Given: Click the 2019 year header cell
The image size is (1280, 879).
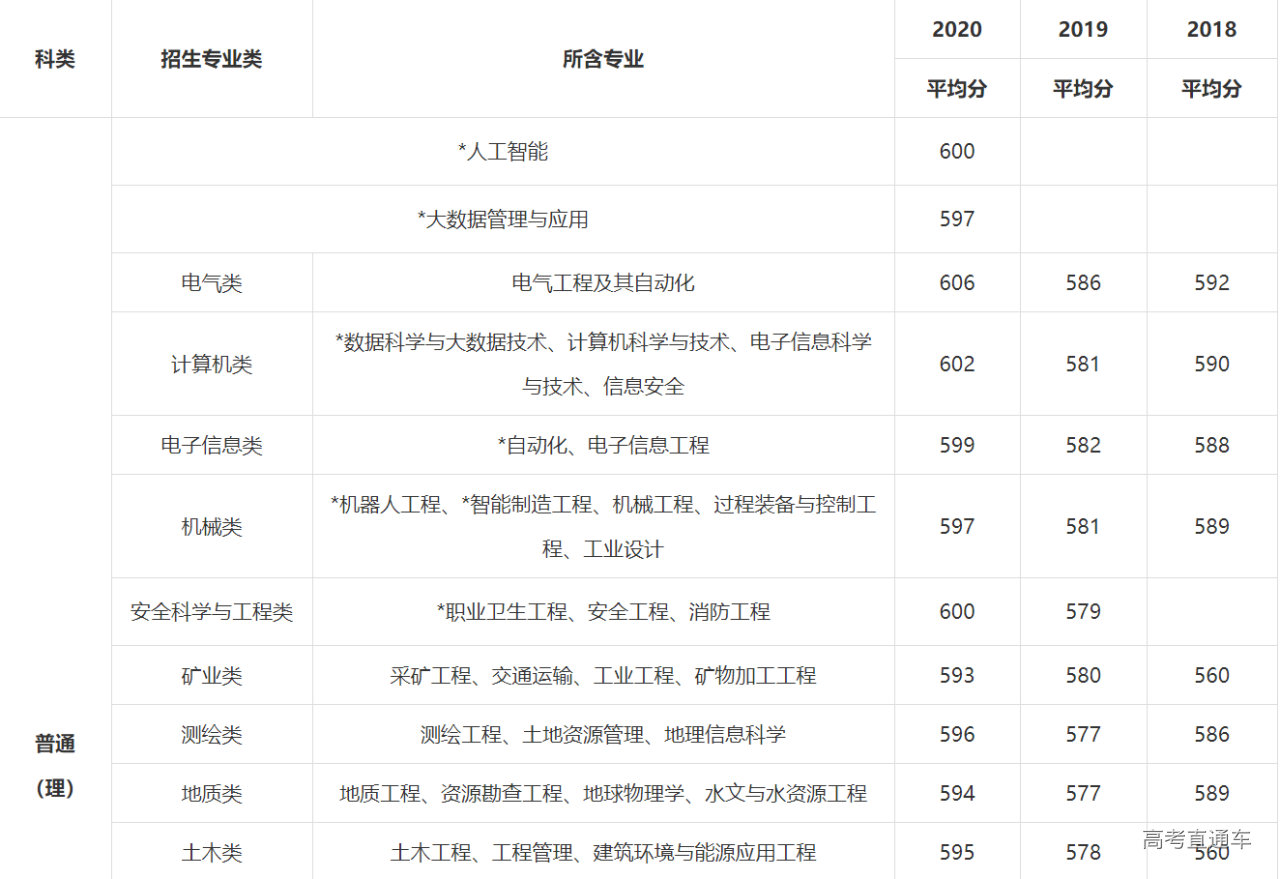Looking at the screenshot, I should (1083, 30).
